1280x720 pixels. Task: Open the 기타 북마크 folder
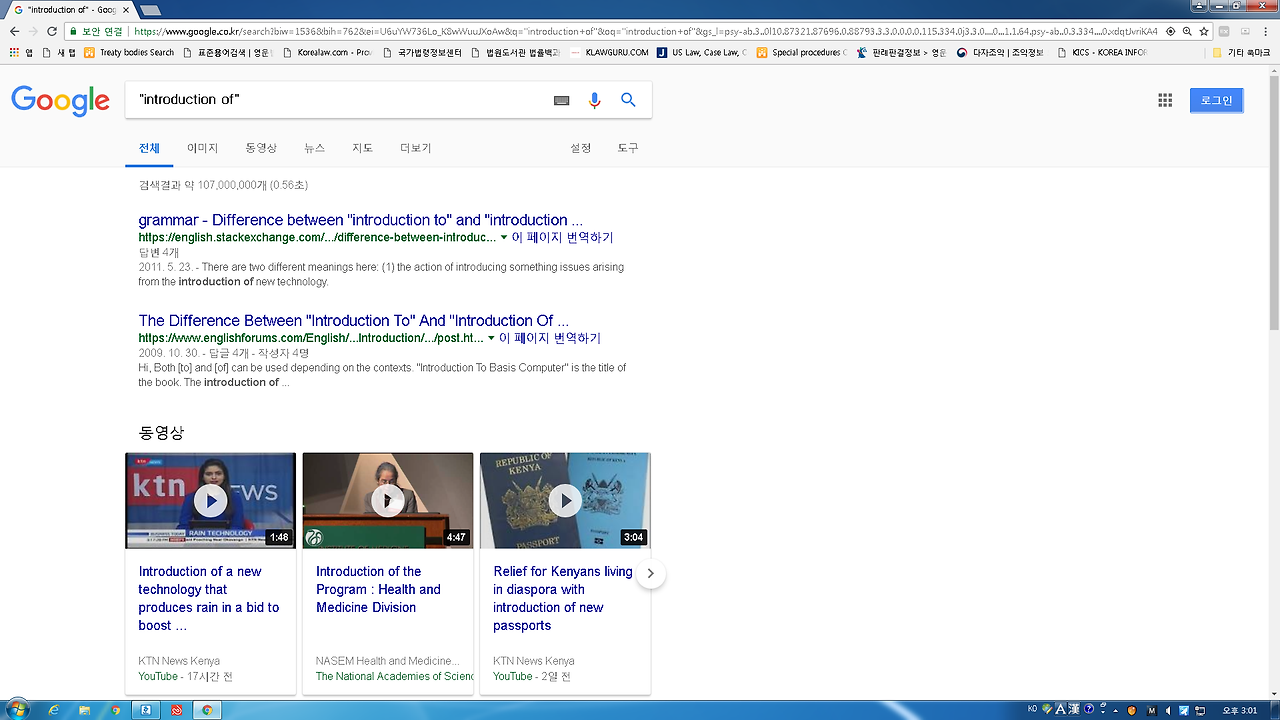click(1241, 52)
